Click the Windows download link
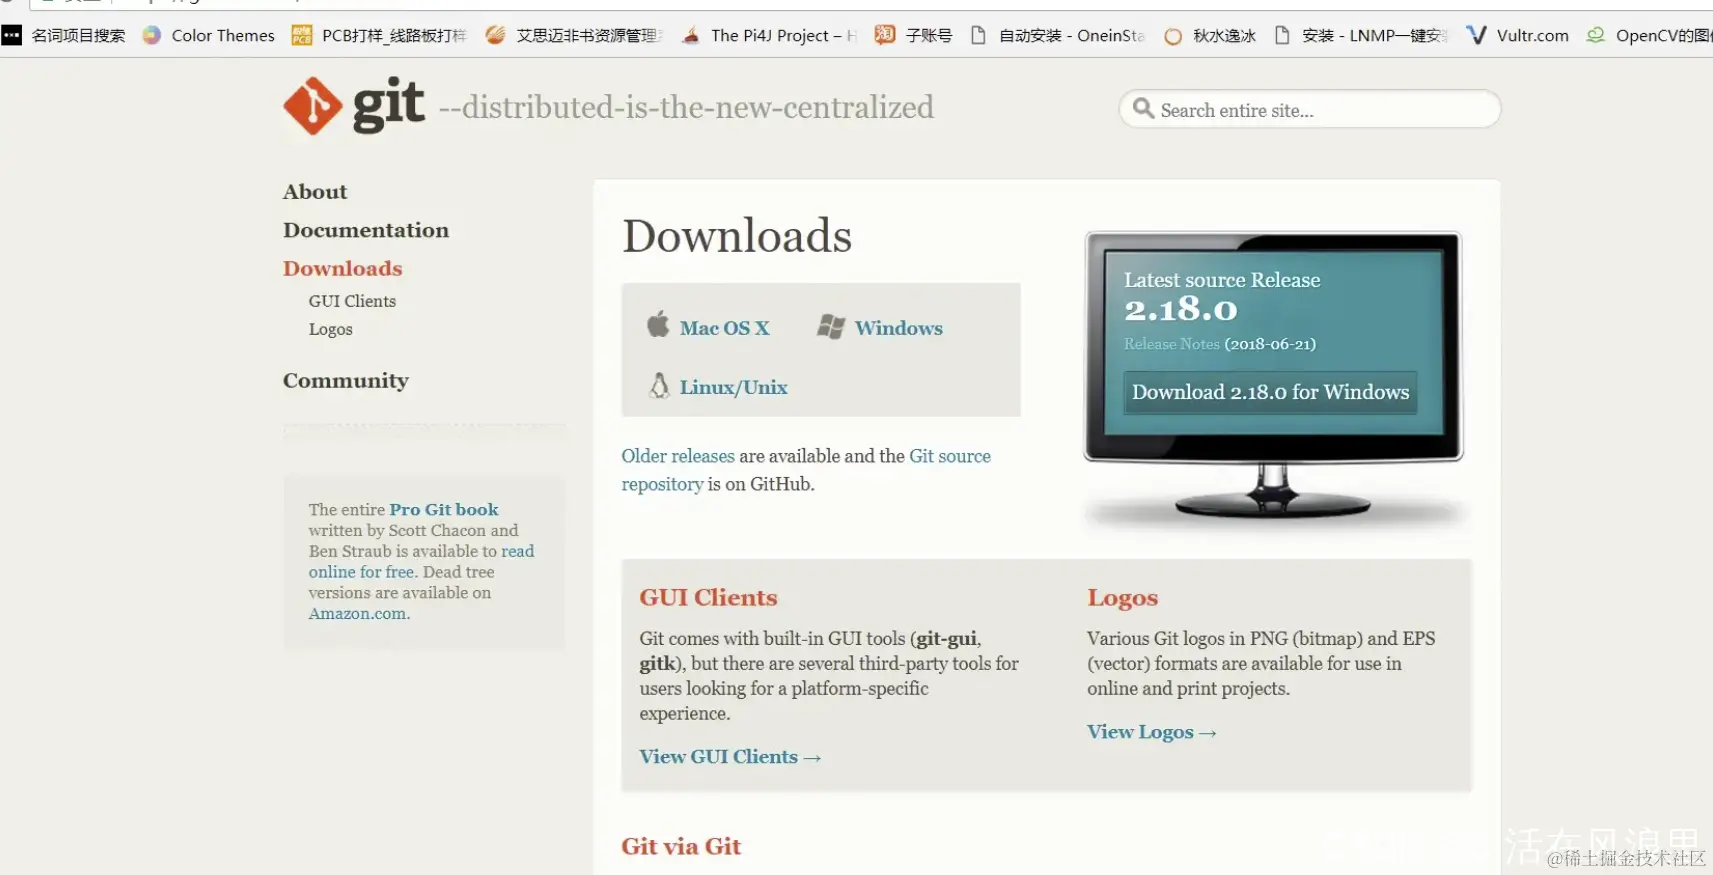Image resolution: width=1713 pixels, height=875 pixels. (899, 328)
